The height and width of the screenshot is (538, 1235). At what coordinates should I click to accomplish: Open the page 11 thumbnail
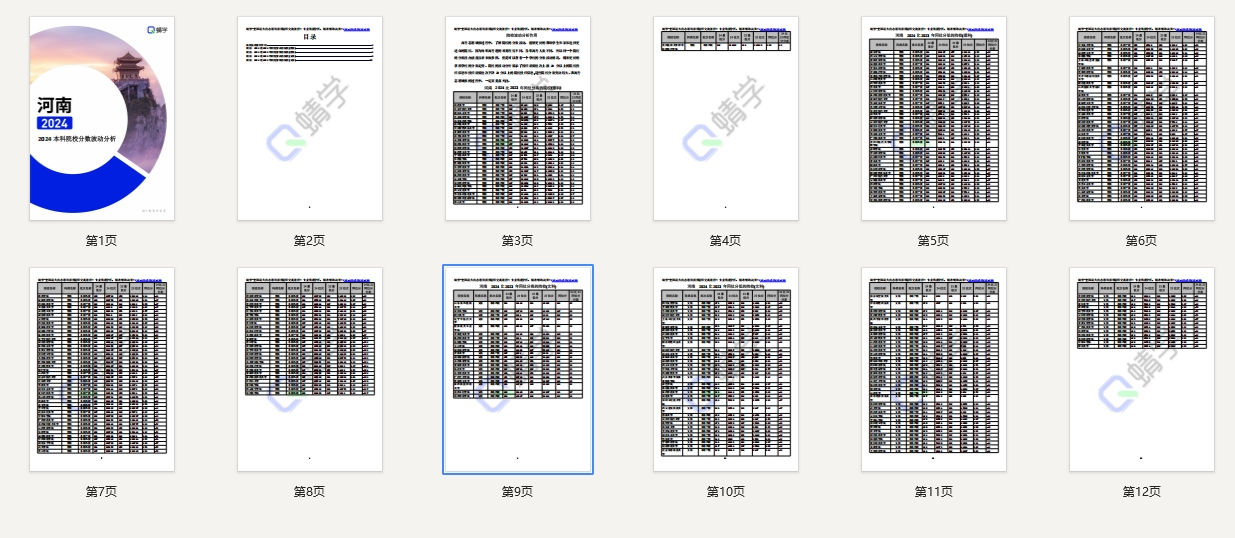click(933, 368)
